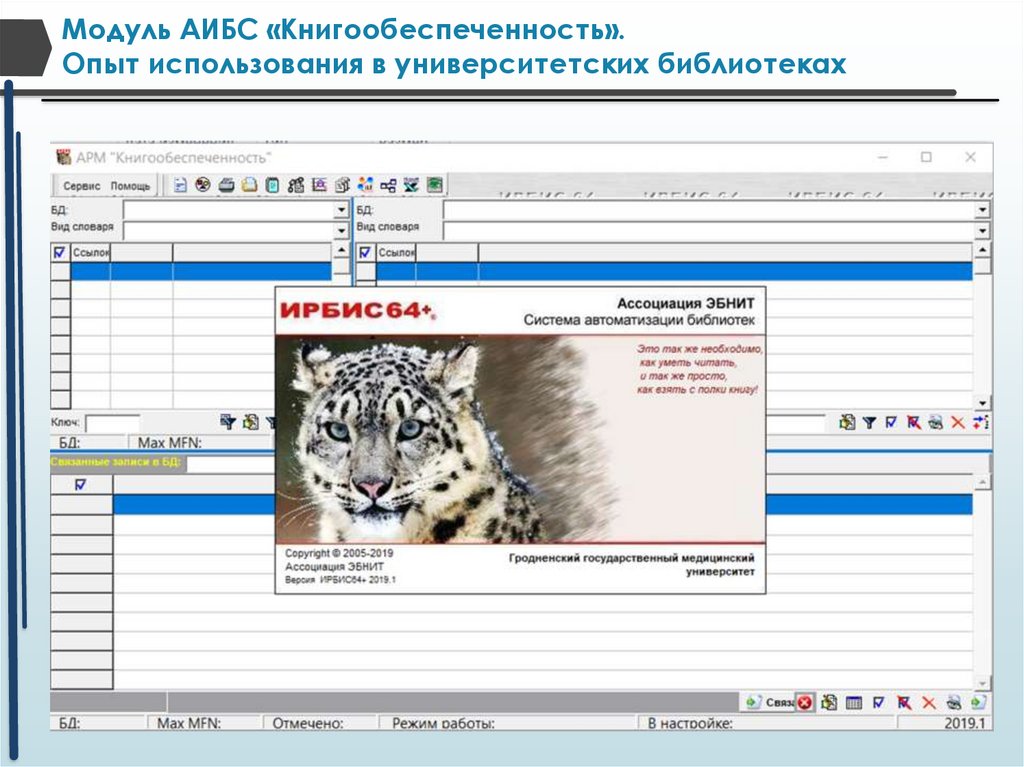Click the mark-all check icon in right pane
1024x767 pixels.
[x=891, y=423]
